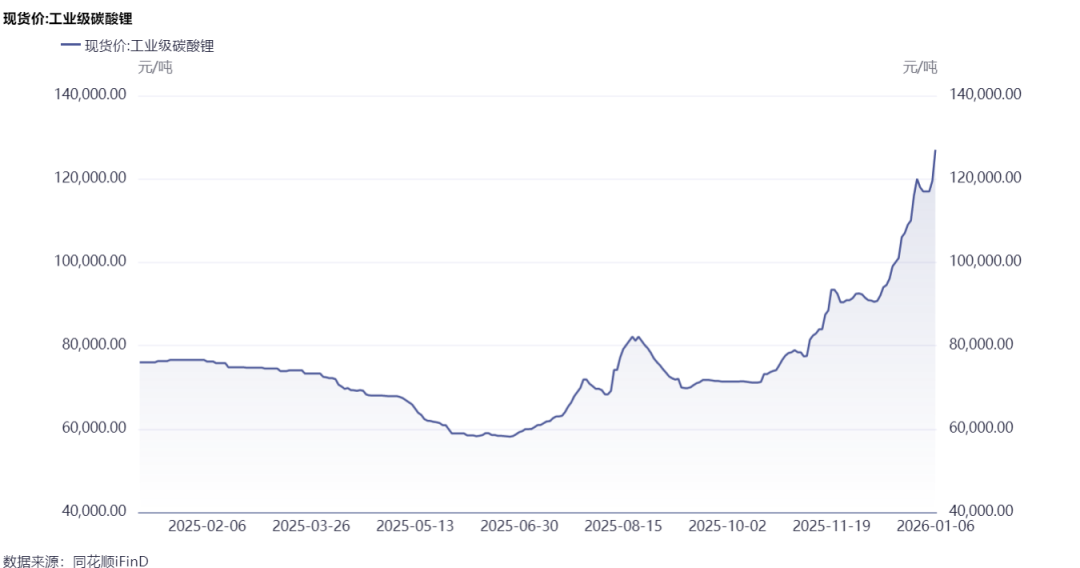Click date label 2025-06-30

519,526
